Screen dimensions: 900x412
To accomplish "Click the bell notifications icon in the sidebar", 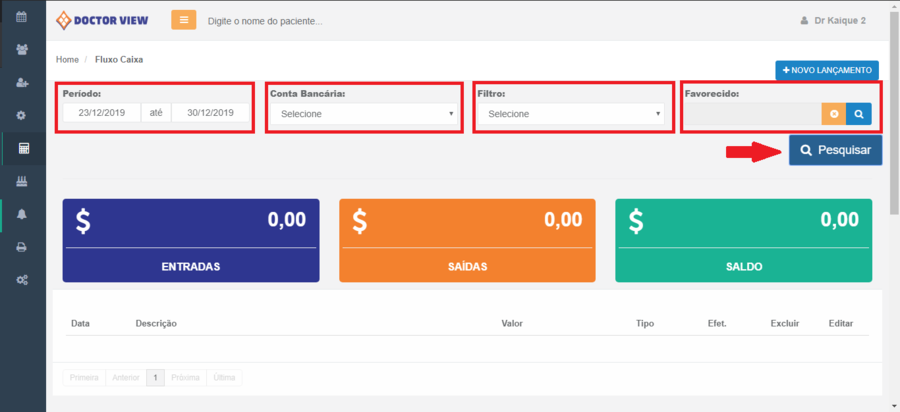I will click(22, 214).
